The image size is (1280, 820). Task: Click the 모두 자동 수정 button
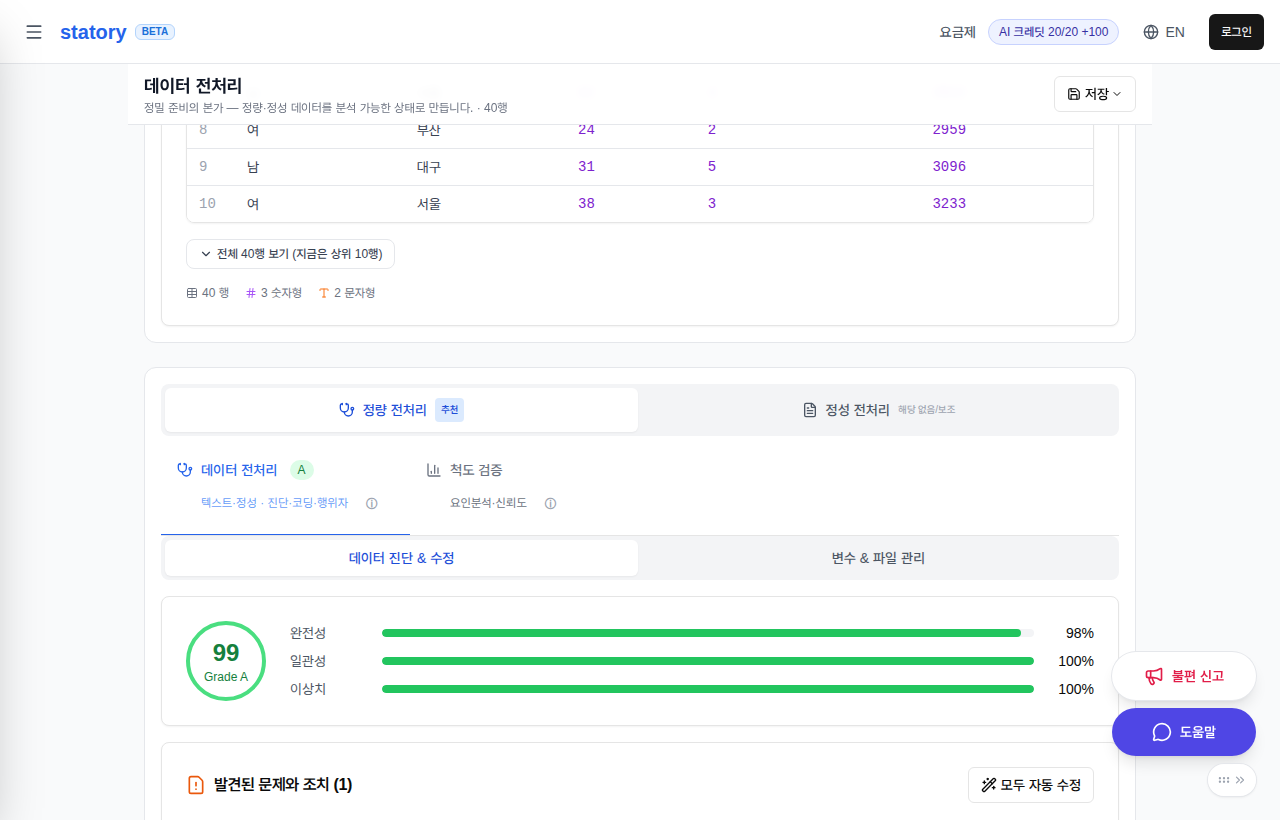click(1031, 785)
